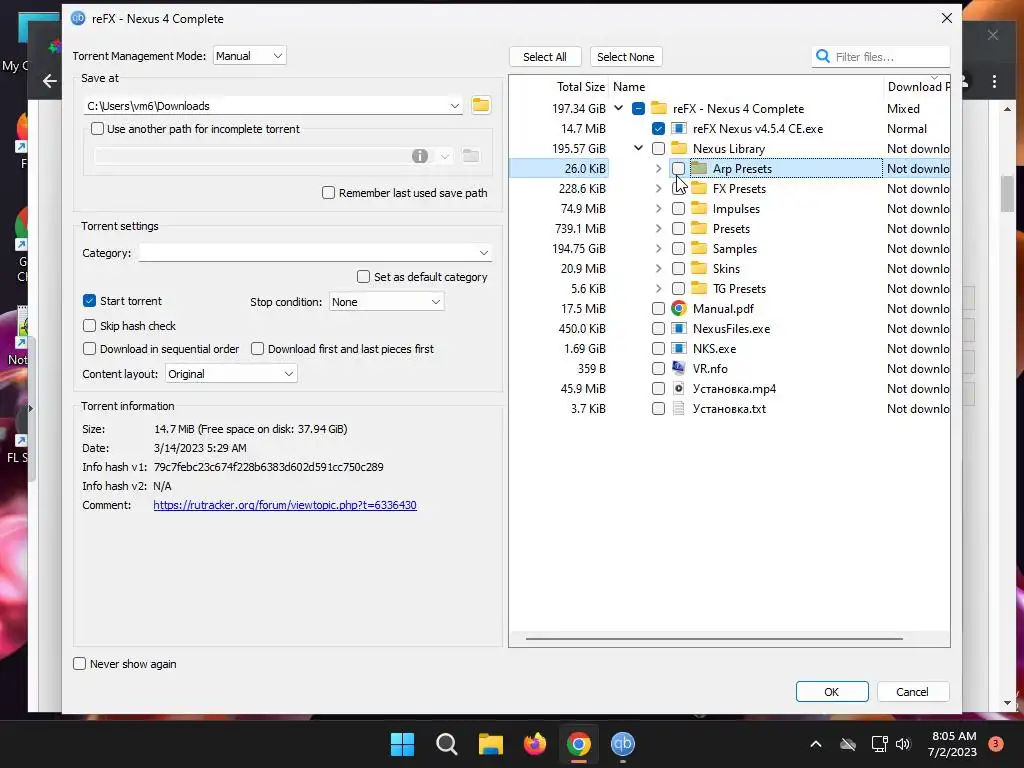The image size is (1024, 768).
Task: Check Never show again
Action: pyautogui.click(x=80, y=664)
